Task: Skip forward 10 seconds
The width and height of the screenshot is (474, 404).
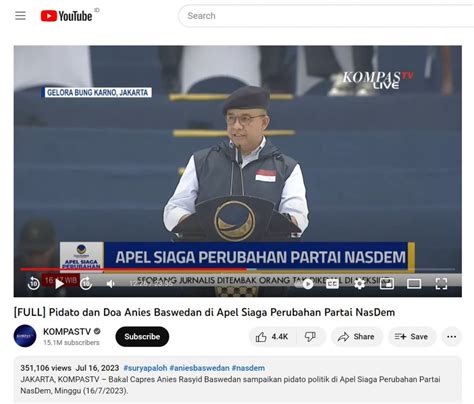Action: (x=86, y=283)
